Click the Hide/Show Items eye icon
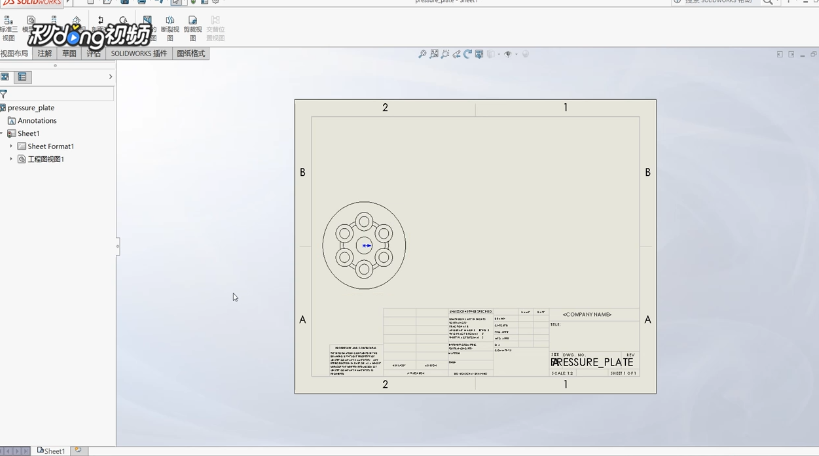This screenshot has height=456, width=819. click(x=507, y=54)
